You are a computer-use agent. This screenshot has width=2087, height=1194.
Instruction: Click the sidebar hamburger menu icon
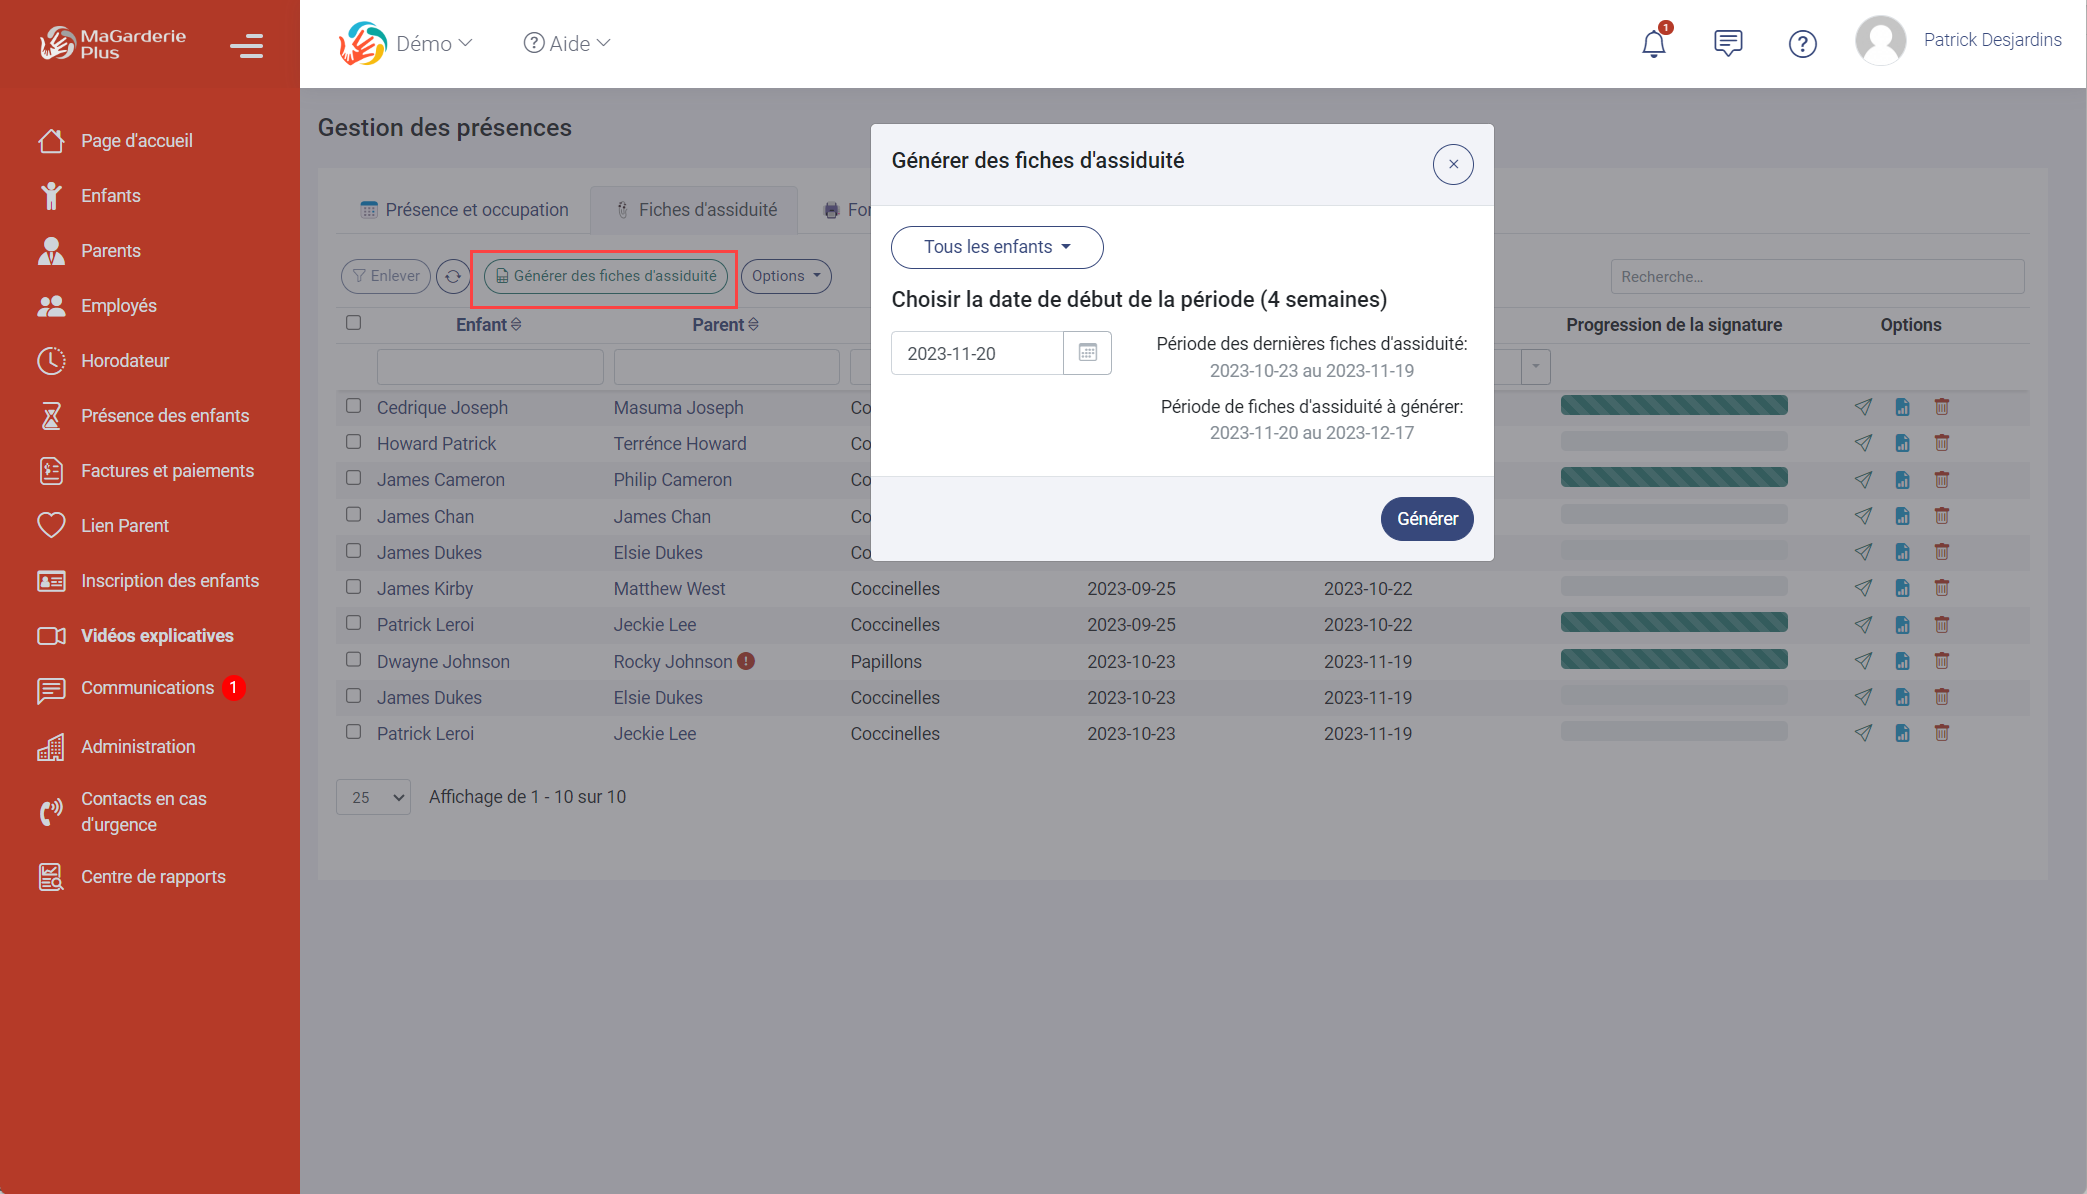click(246, 45)
